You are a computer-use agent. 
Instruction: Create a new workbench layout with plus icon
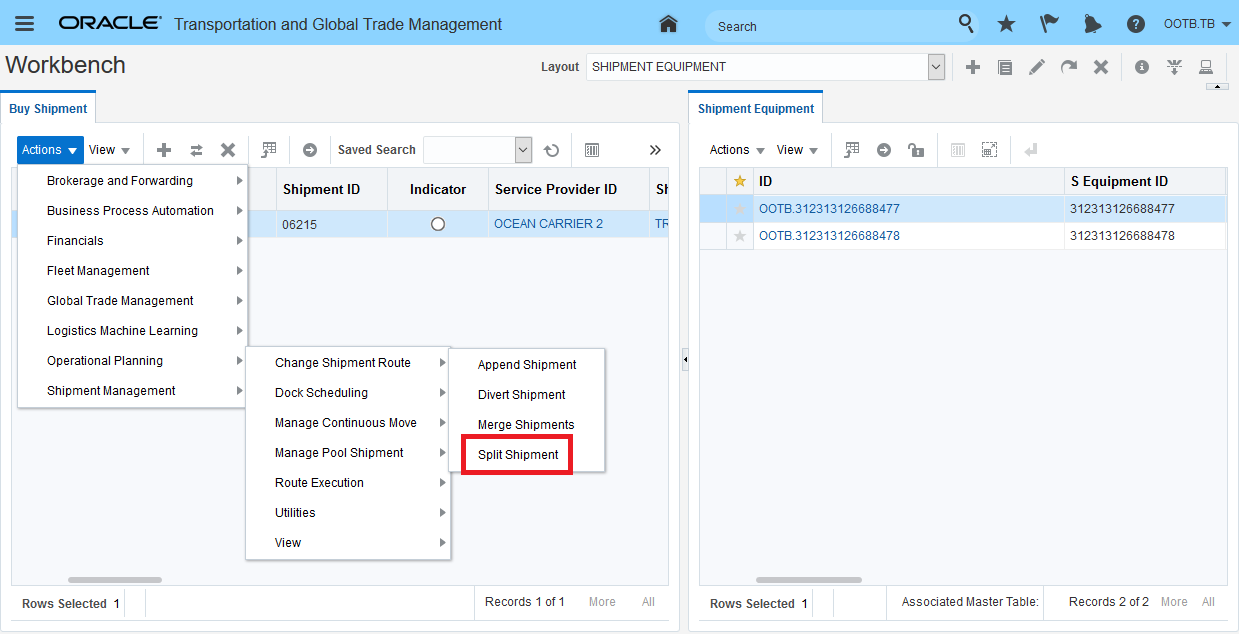972,67
